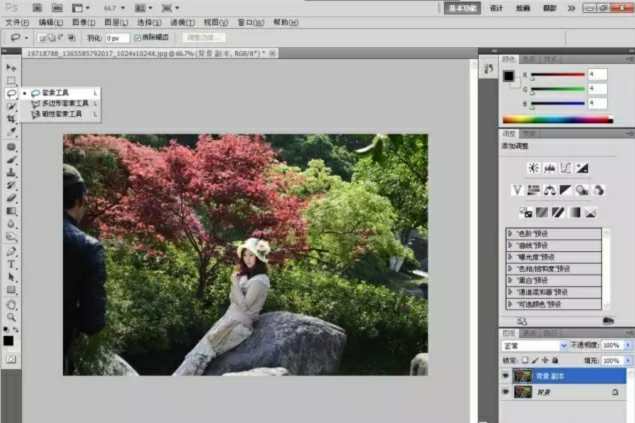635x423 pixels.
Task: Expand the 可选颜色 presets group
Action: click(510, 304)
